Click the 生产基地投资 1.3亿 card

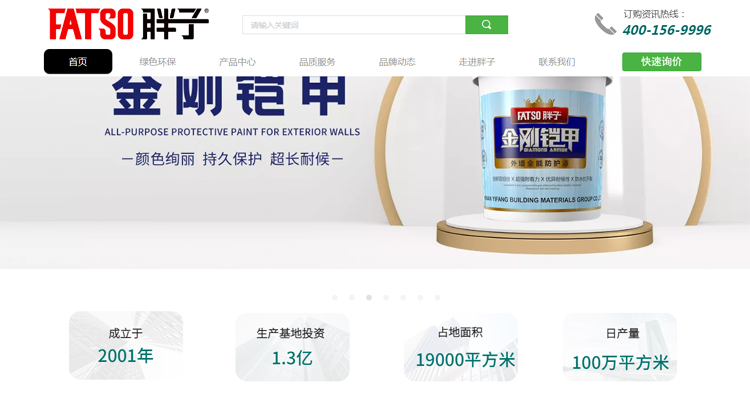point(292,347)
